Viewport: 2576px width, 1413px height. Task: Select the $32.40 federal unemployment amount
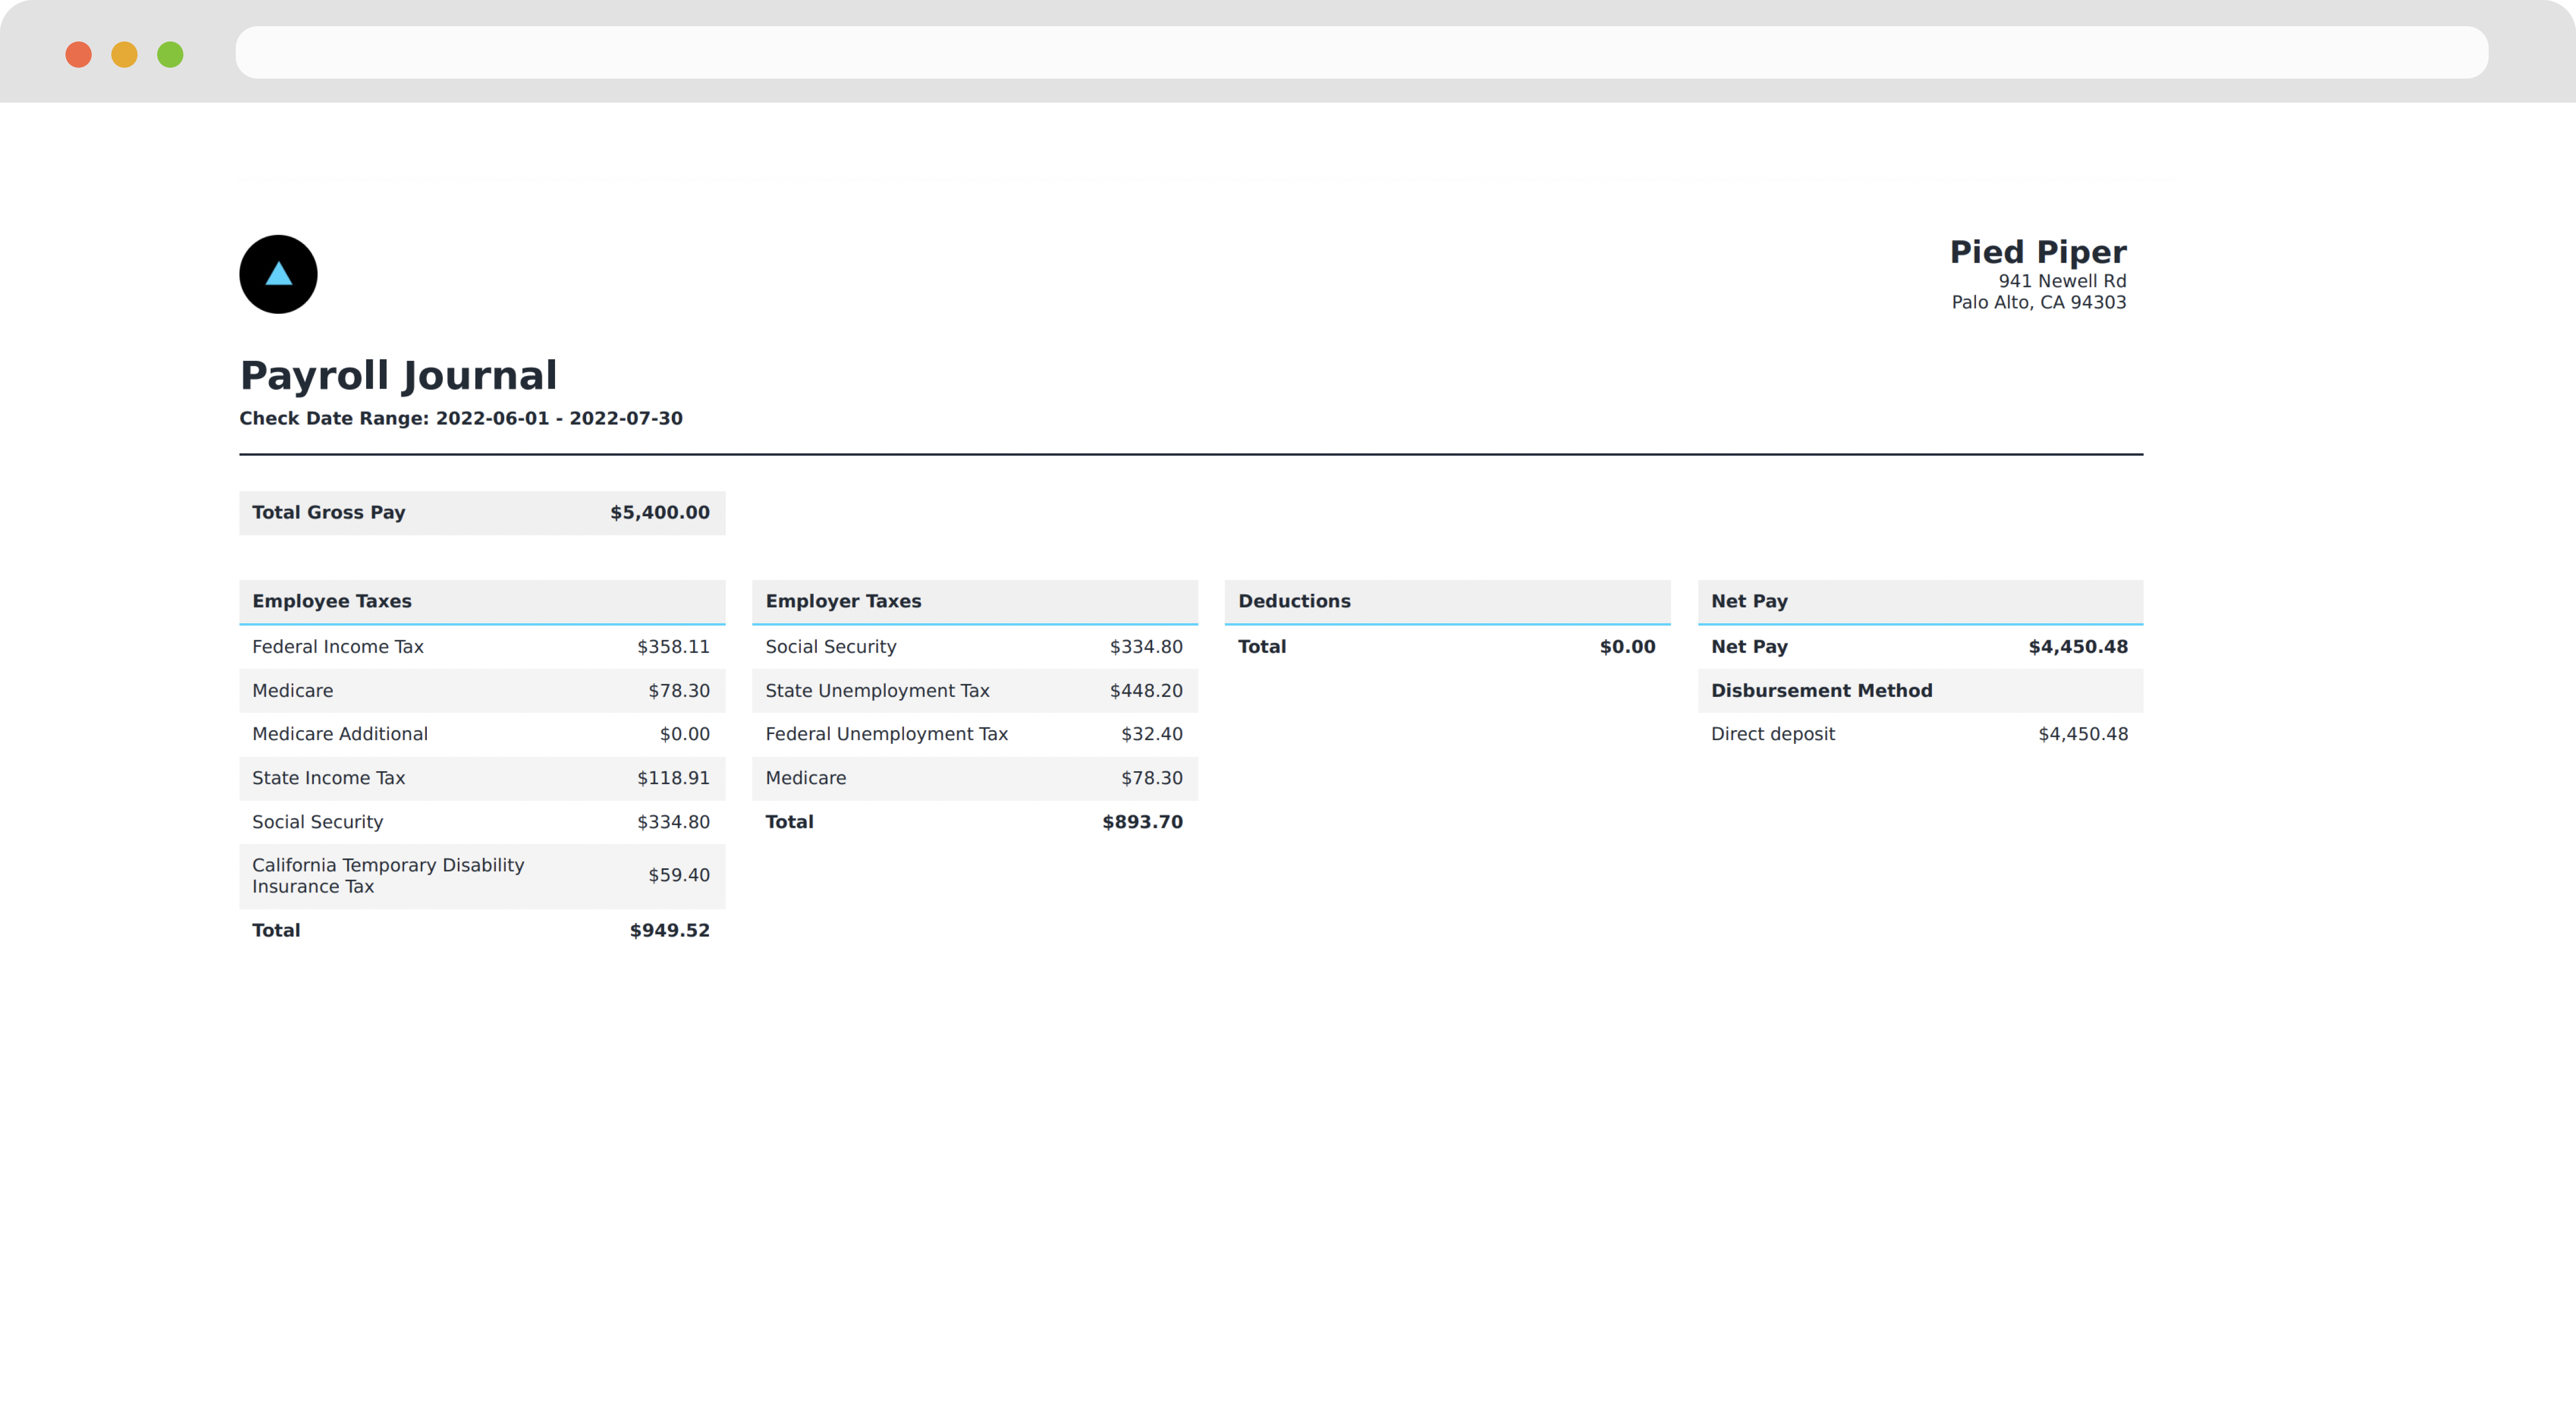pos(1152,734)
